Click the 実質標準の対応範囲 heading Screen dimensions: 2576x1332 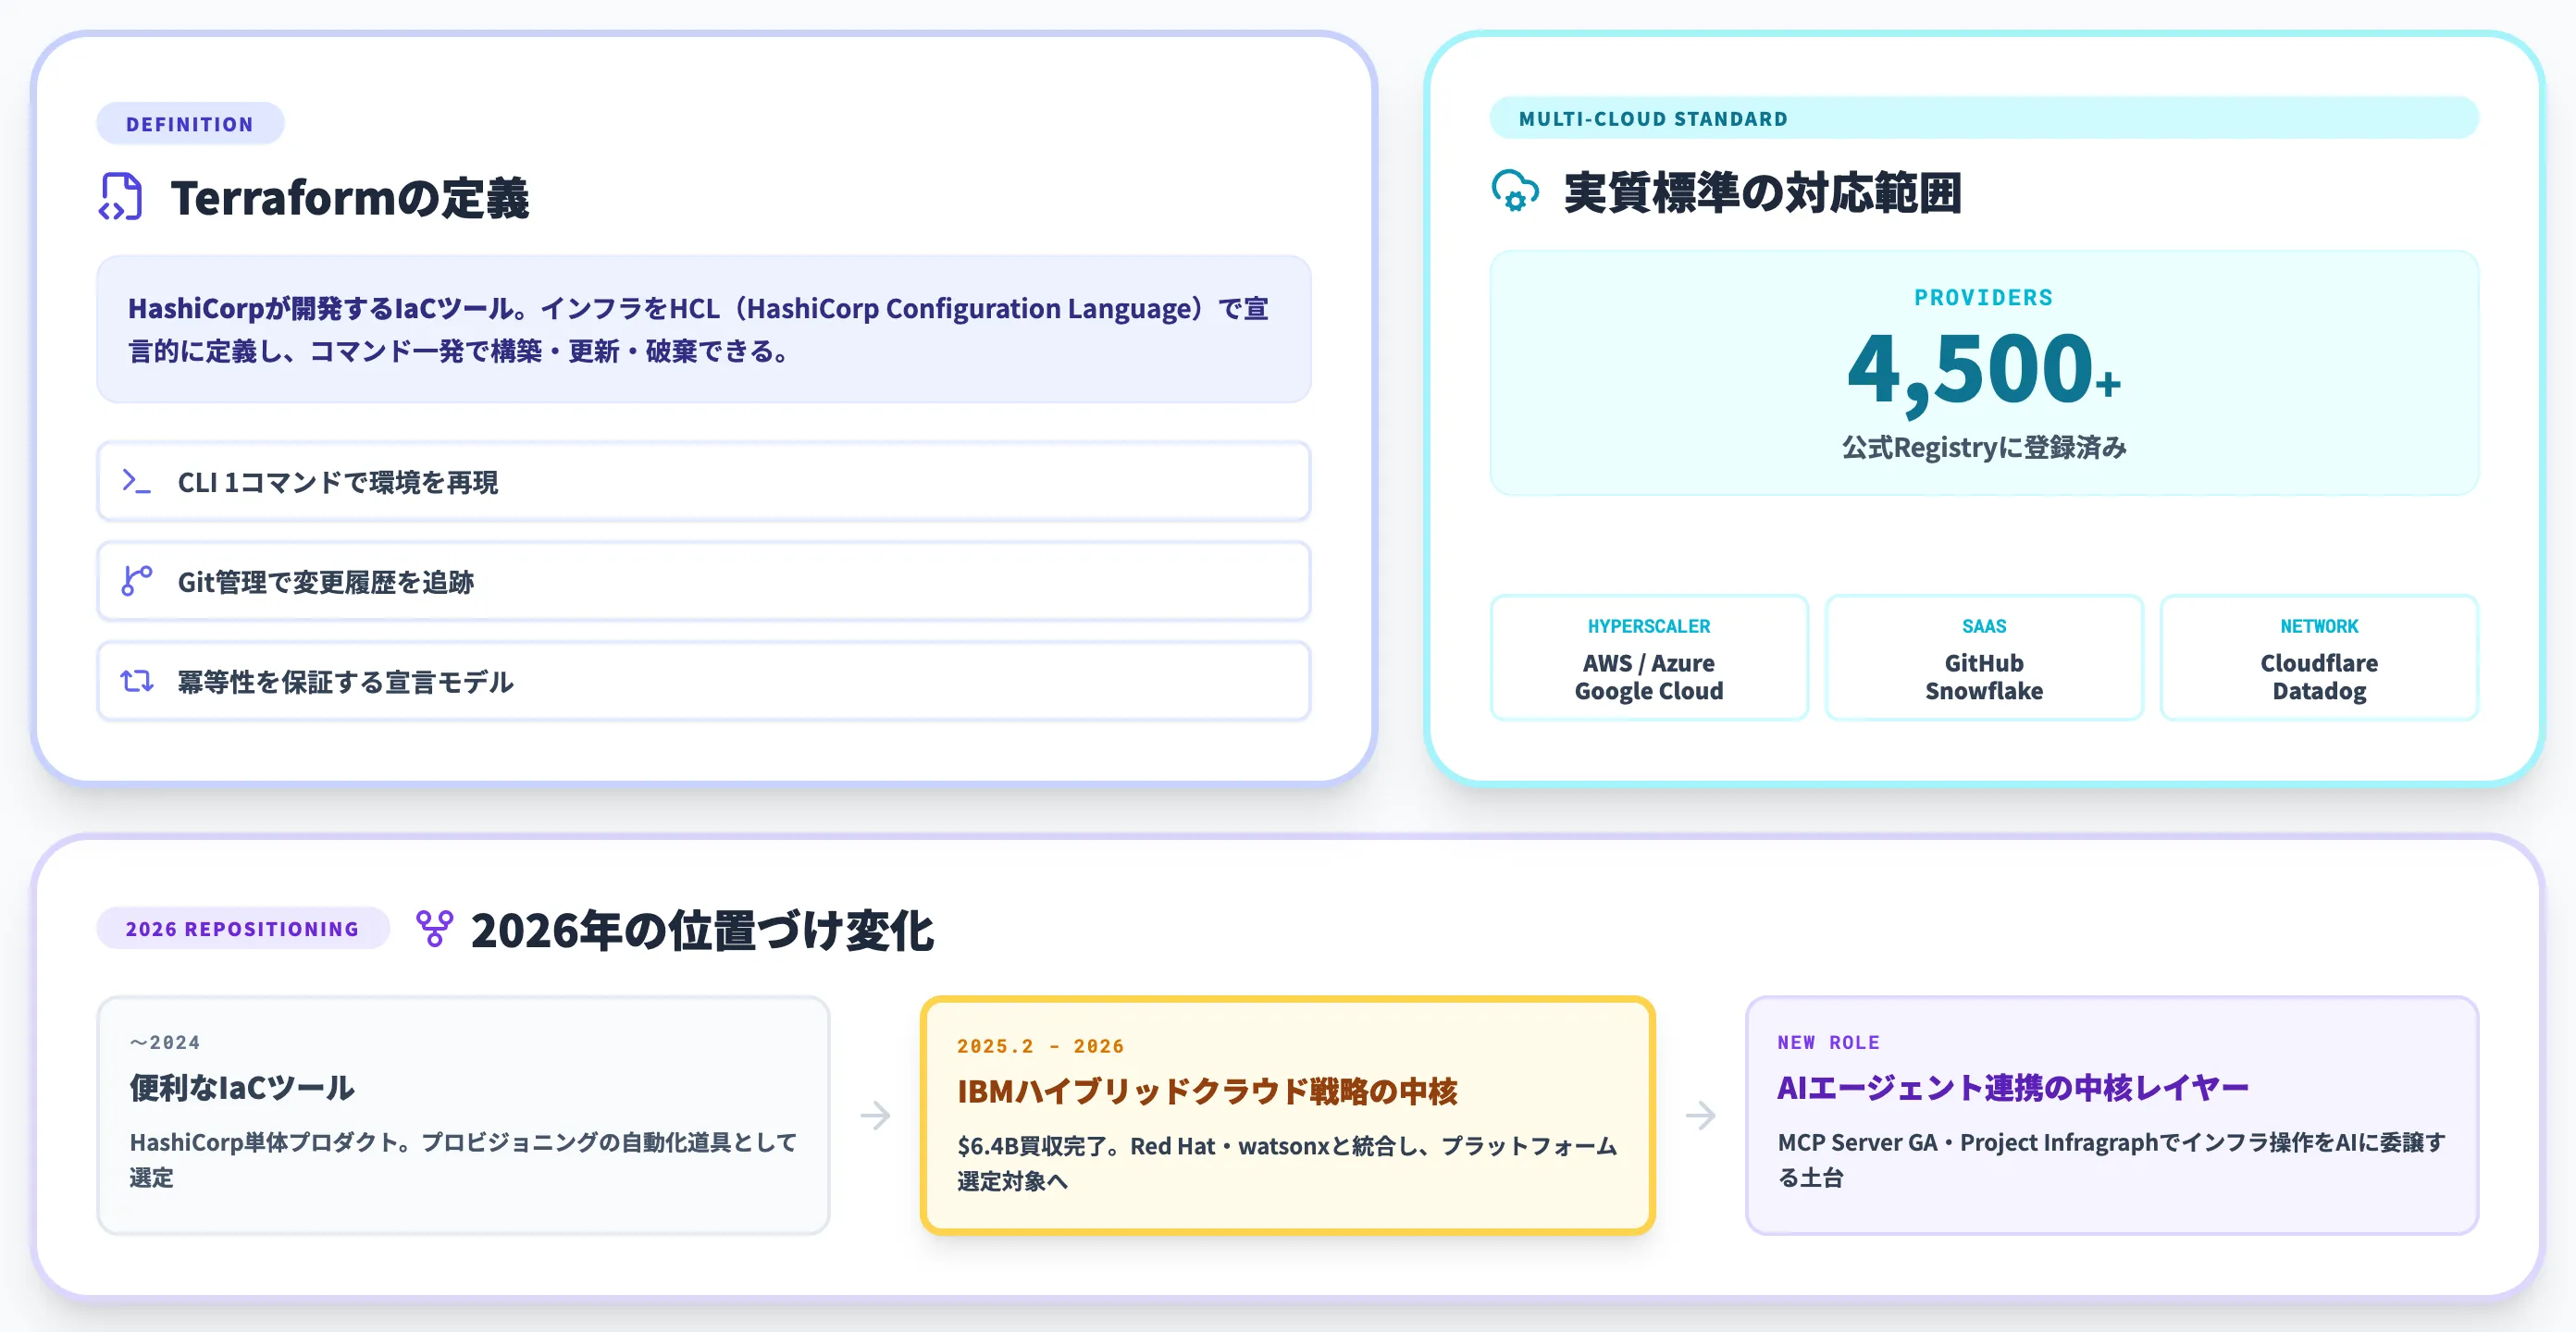click(1763, 192)
